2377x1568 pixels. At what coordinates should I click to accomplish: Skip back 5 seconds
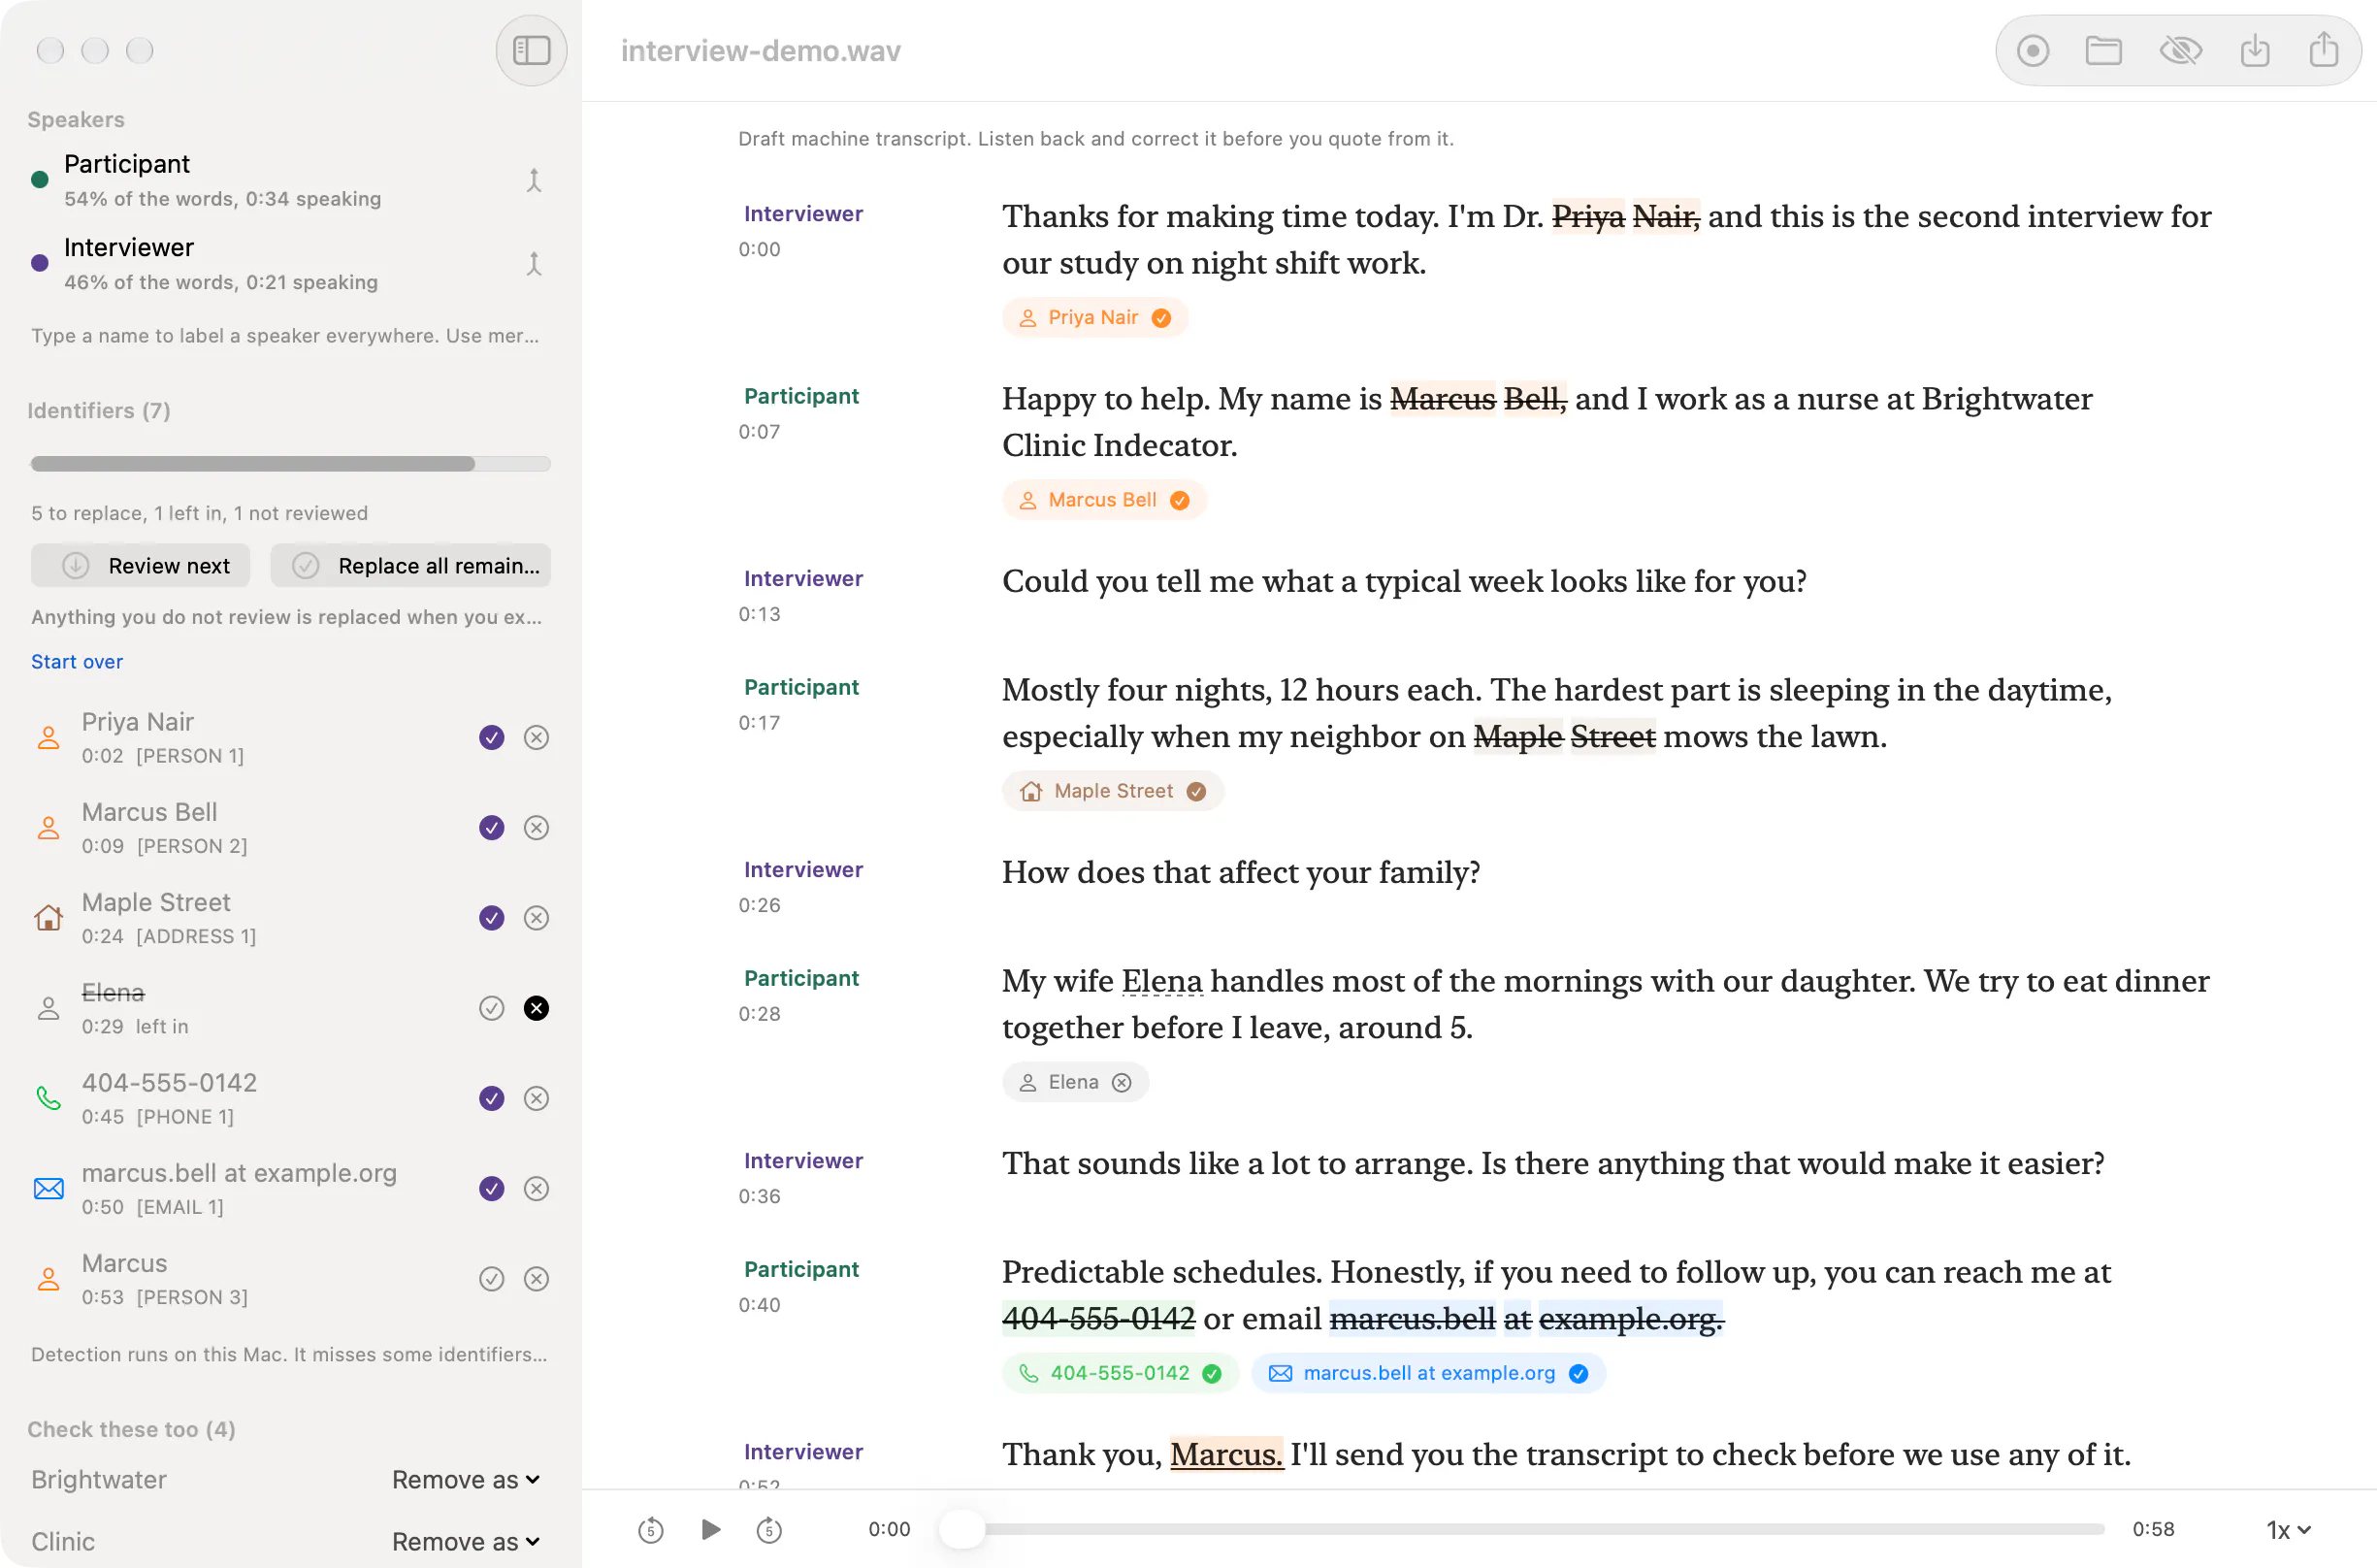650,1529
